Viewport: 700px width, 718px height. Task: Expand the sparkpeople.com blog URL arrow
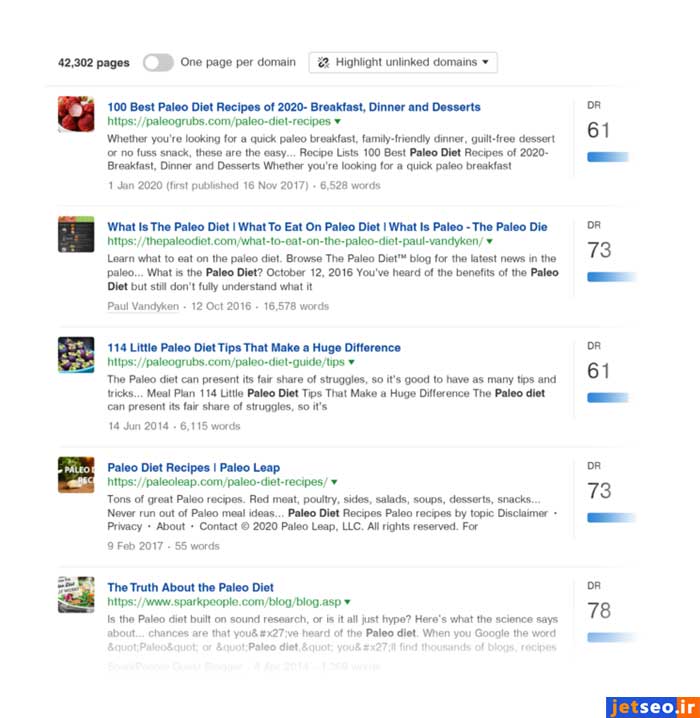pyautogui.click(x=348, y=602)
